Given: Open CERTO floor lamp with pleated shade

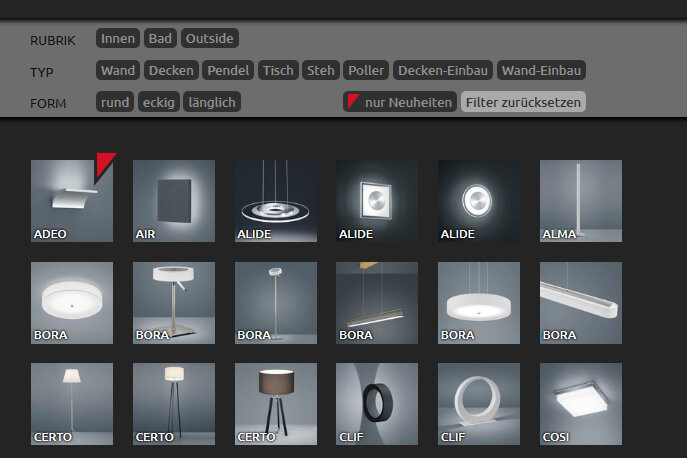Looking at the screenshot, I should click(72, 404).
